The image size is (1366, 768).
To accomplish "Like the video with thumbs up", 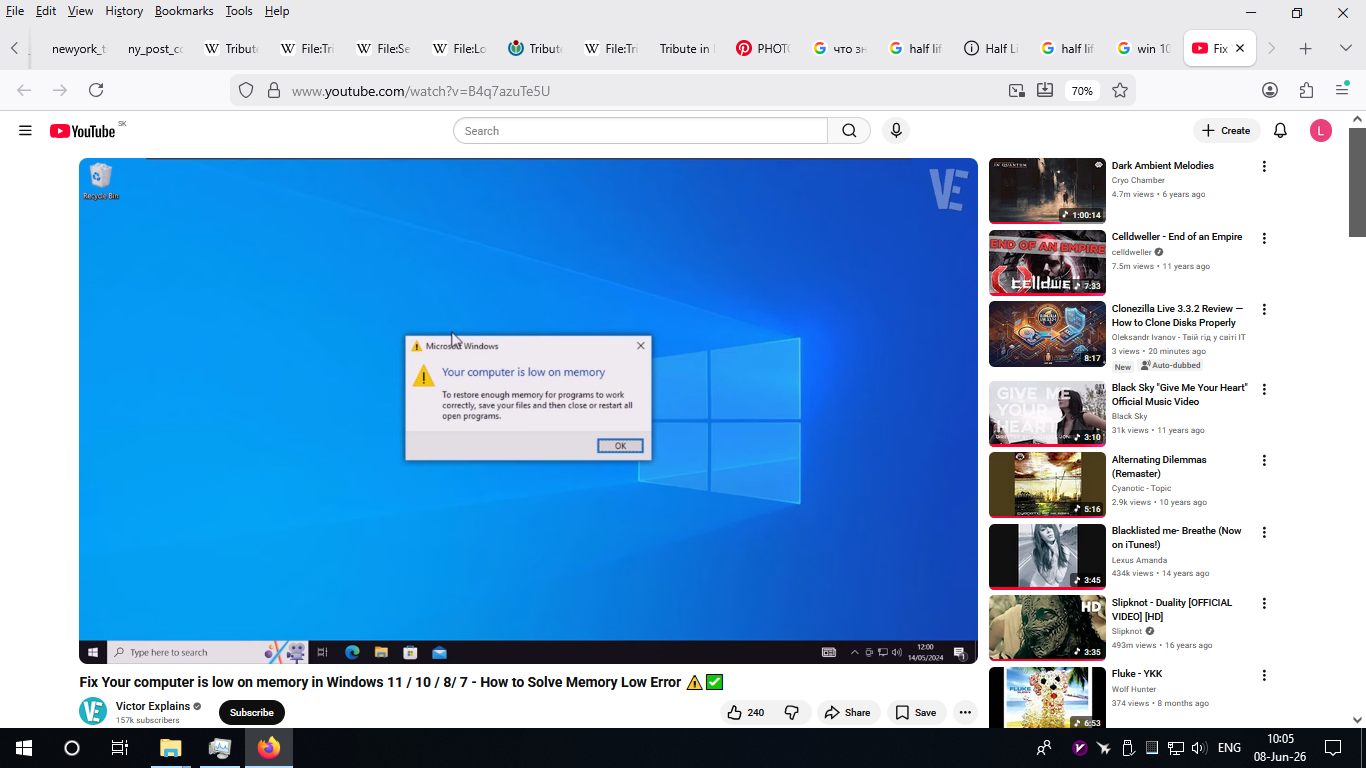I will coord(746,712).
